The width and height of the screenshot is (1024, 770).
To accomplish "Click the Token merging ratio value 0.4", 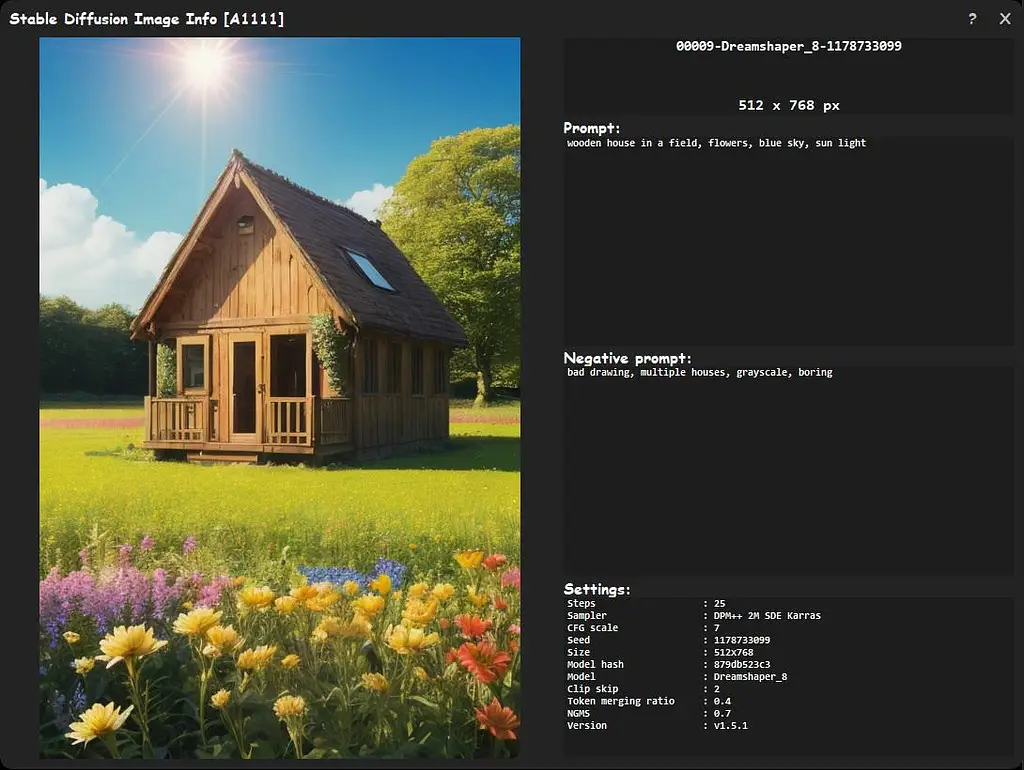I will [722, 701].
